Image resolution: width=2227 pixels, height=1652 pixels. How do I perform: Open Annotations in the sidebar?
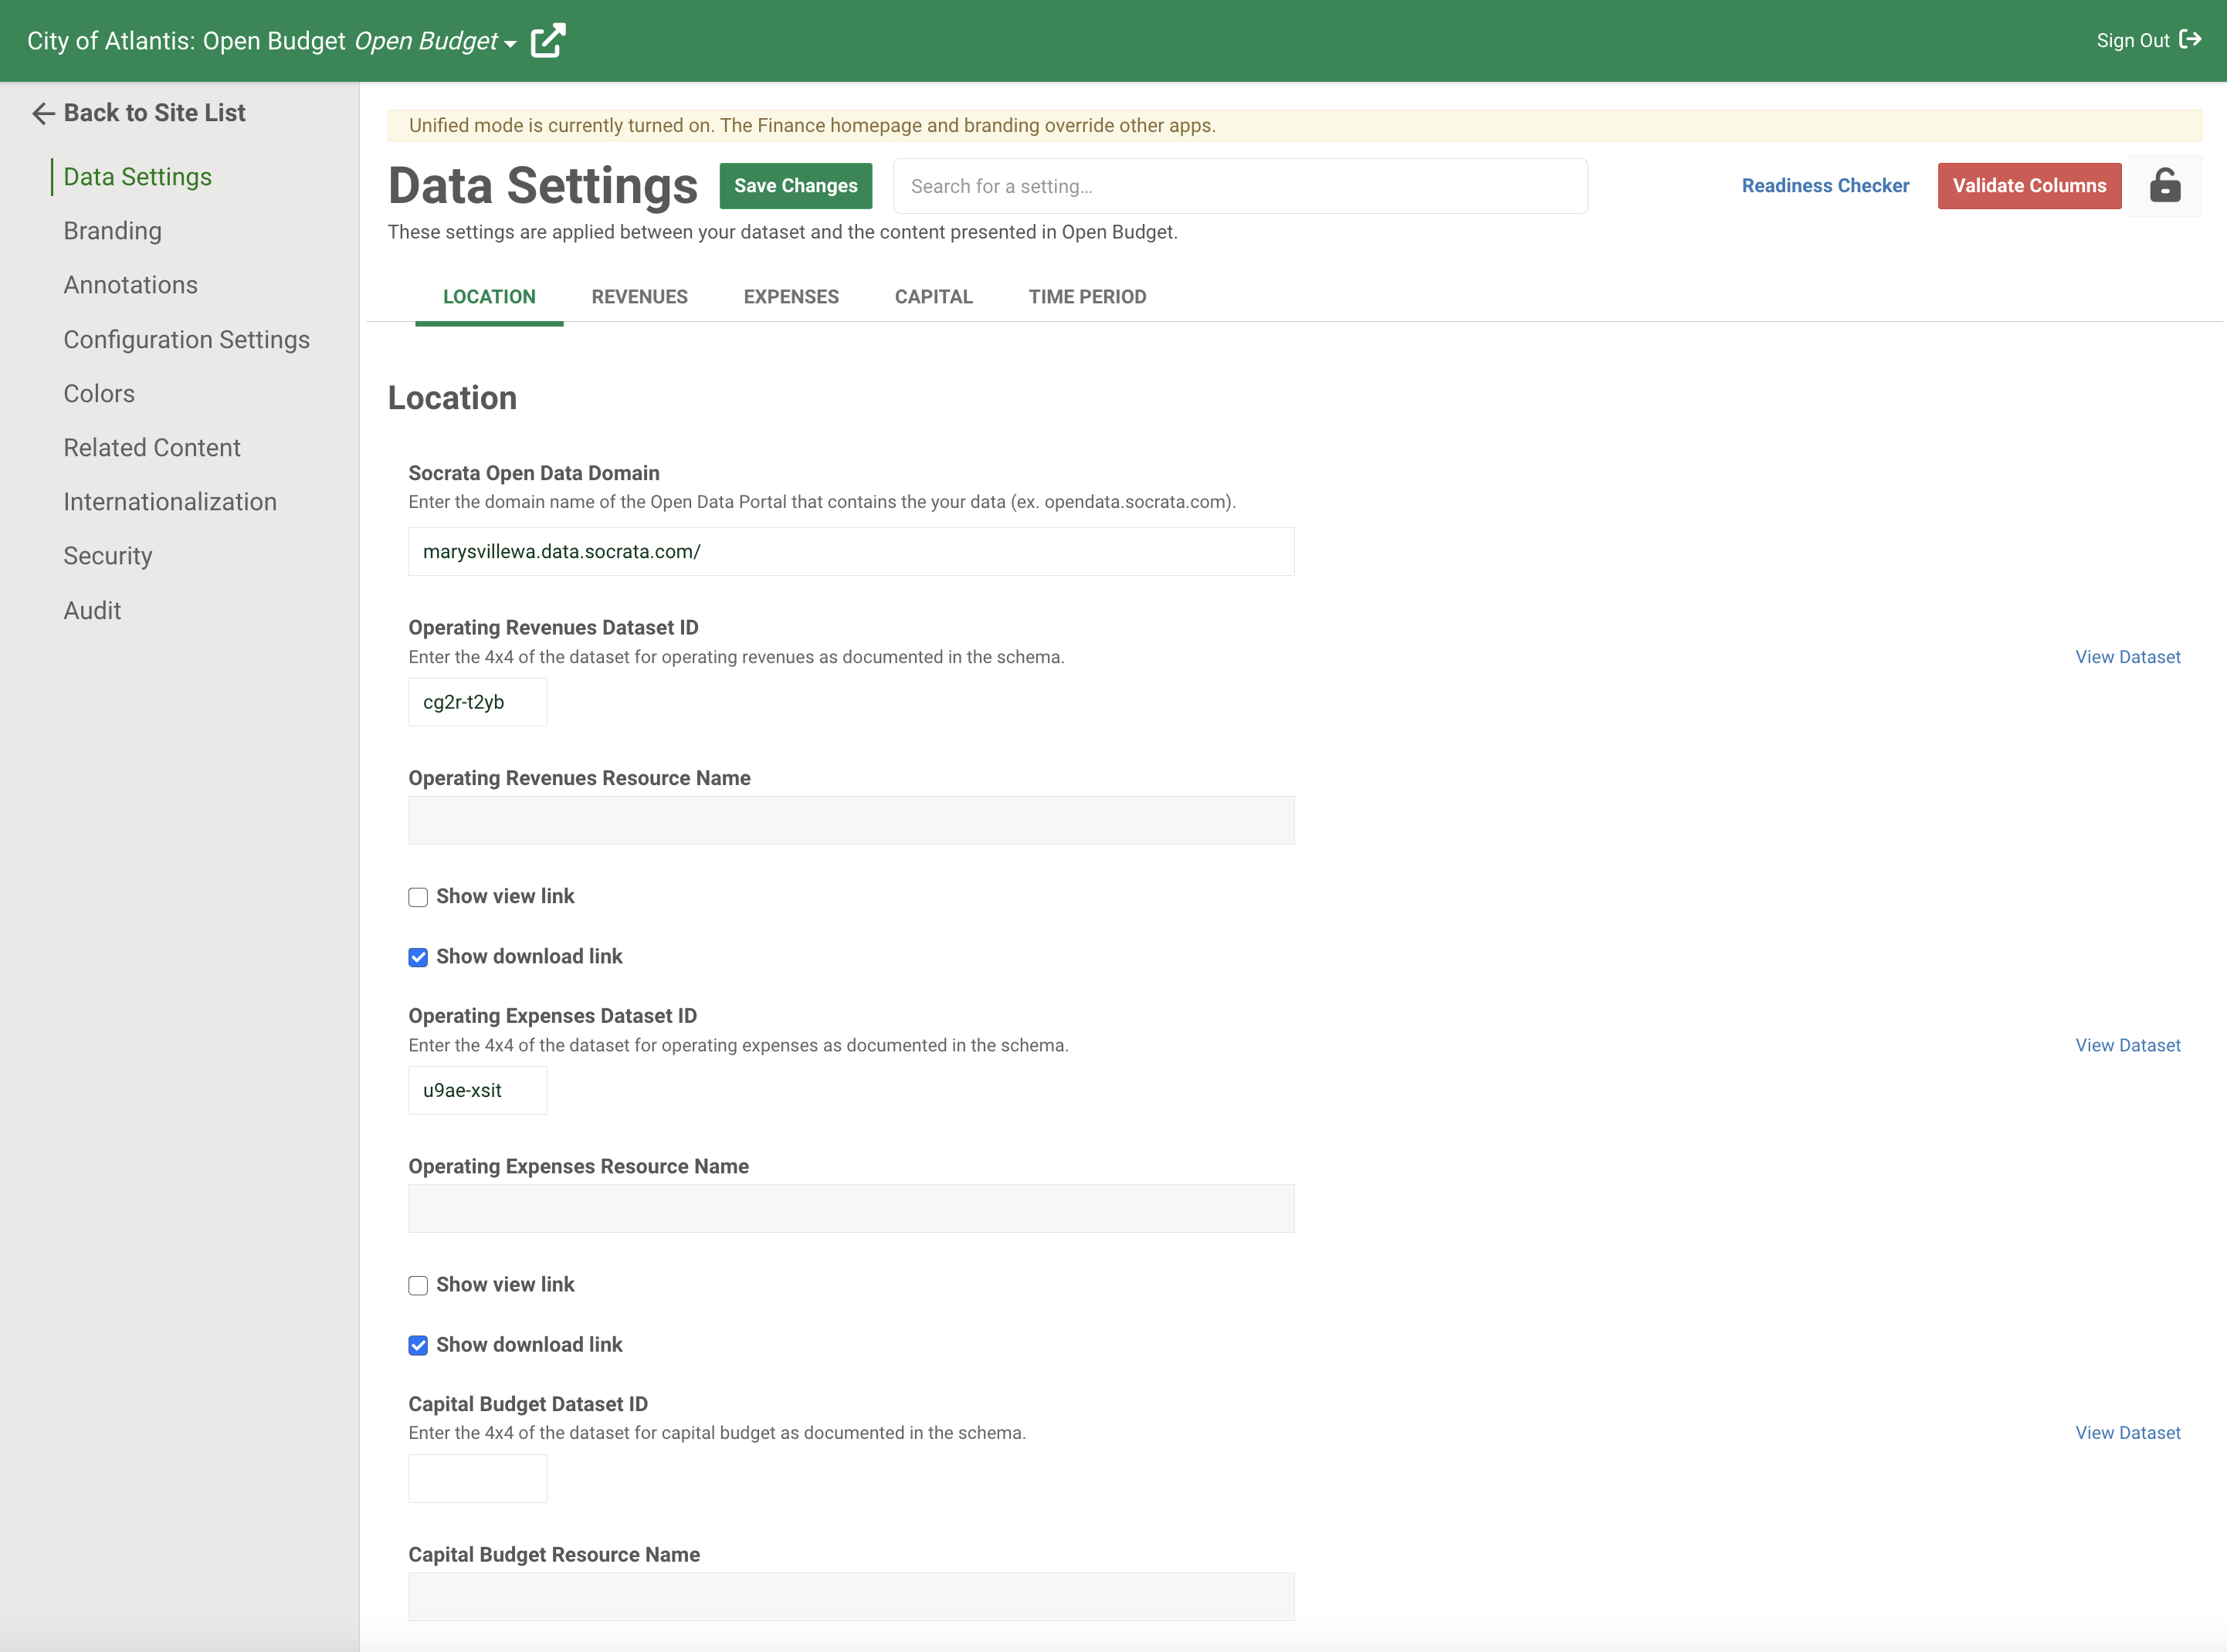tap(131, 285)
